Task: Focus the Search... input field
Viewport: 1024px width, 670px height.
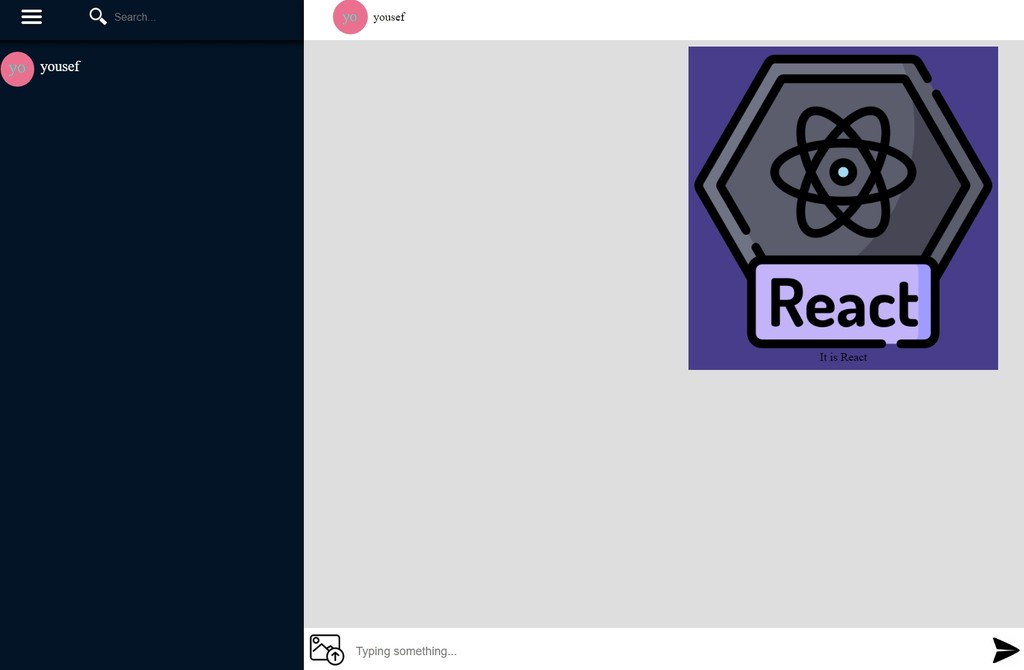Action: (x=196, y=17)
